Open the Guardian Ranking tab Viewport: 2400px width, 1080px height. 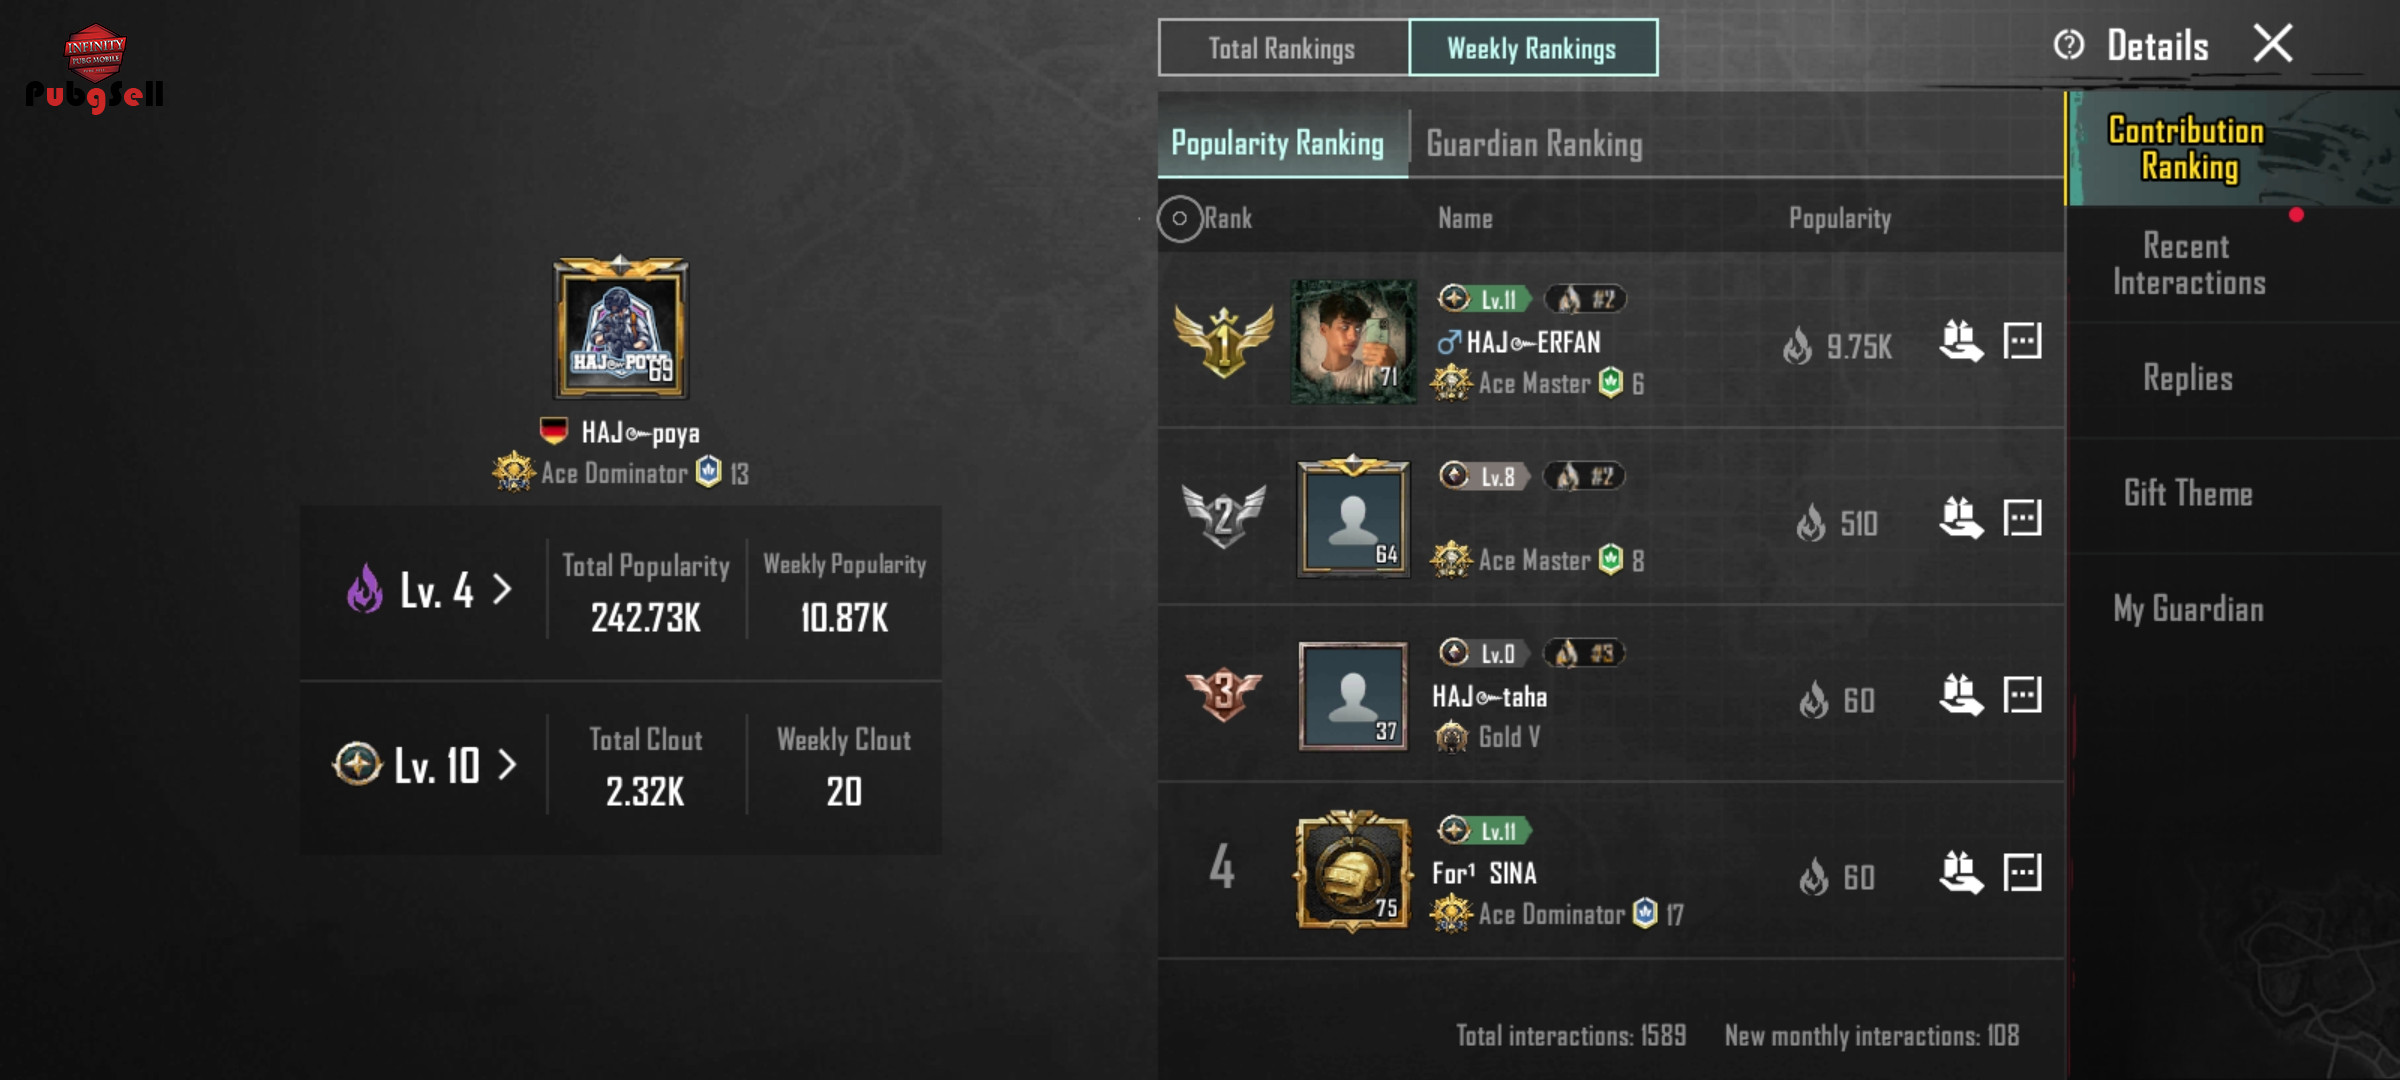pyautogui.click(x=1534, y=144)
